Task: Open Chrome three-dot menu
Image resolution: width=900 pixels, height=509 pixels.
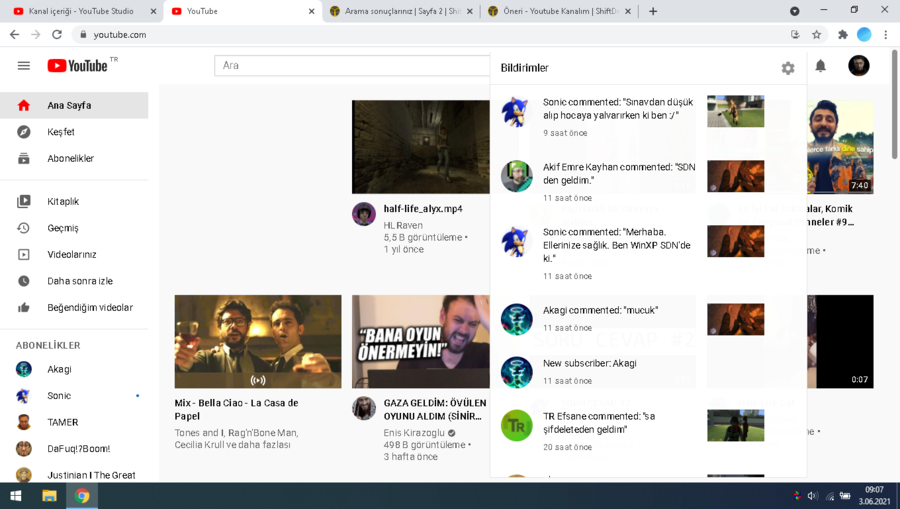Action: coord(885,34)
